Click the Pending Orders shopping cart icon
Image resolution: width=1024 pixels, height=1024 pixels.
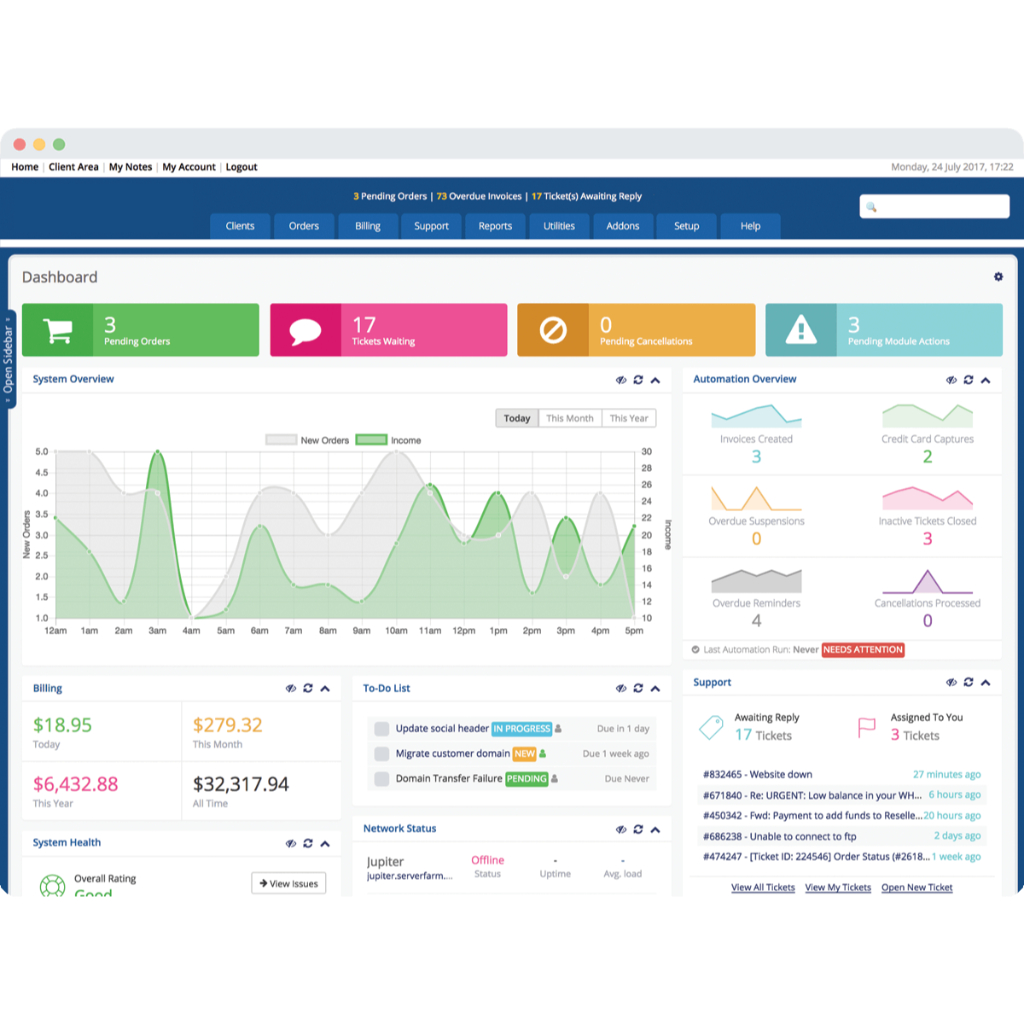[x=56, y=328]
